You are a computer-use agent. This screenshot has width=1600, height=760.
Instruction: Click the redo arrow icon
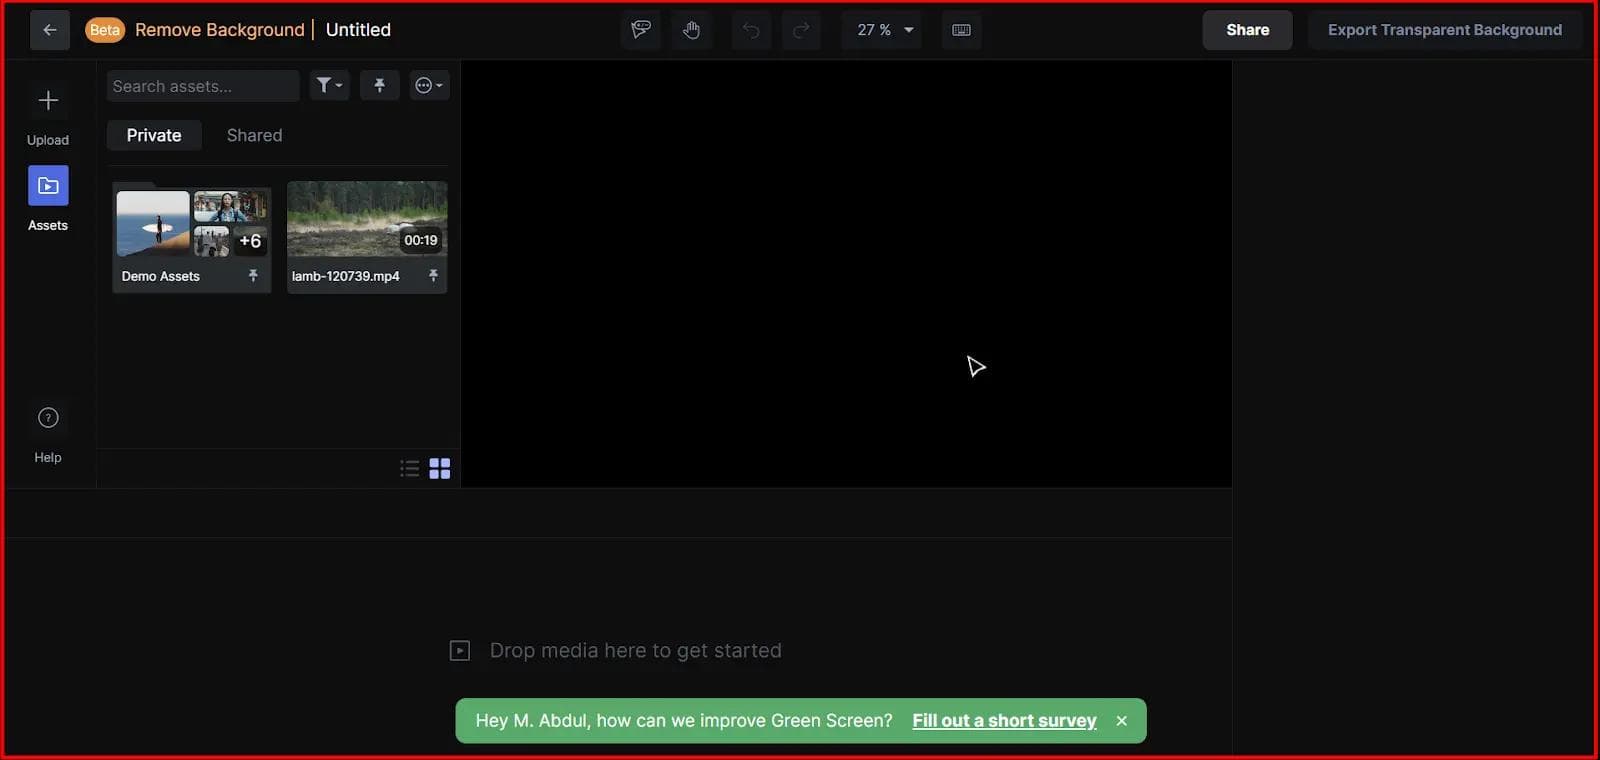pos(801,30)
